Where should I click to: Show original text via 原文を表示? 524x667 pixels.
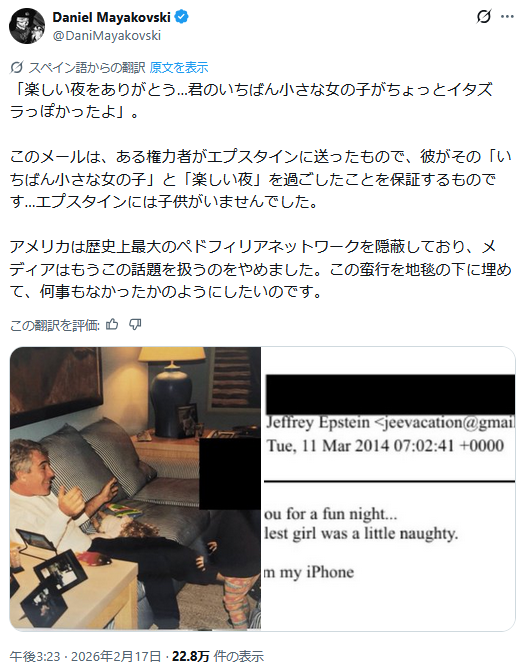pyautogui.click(x=179, y=67)
